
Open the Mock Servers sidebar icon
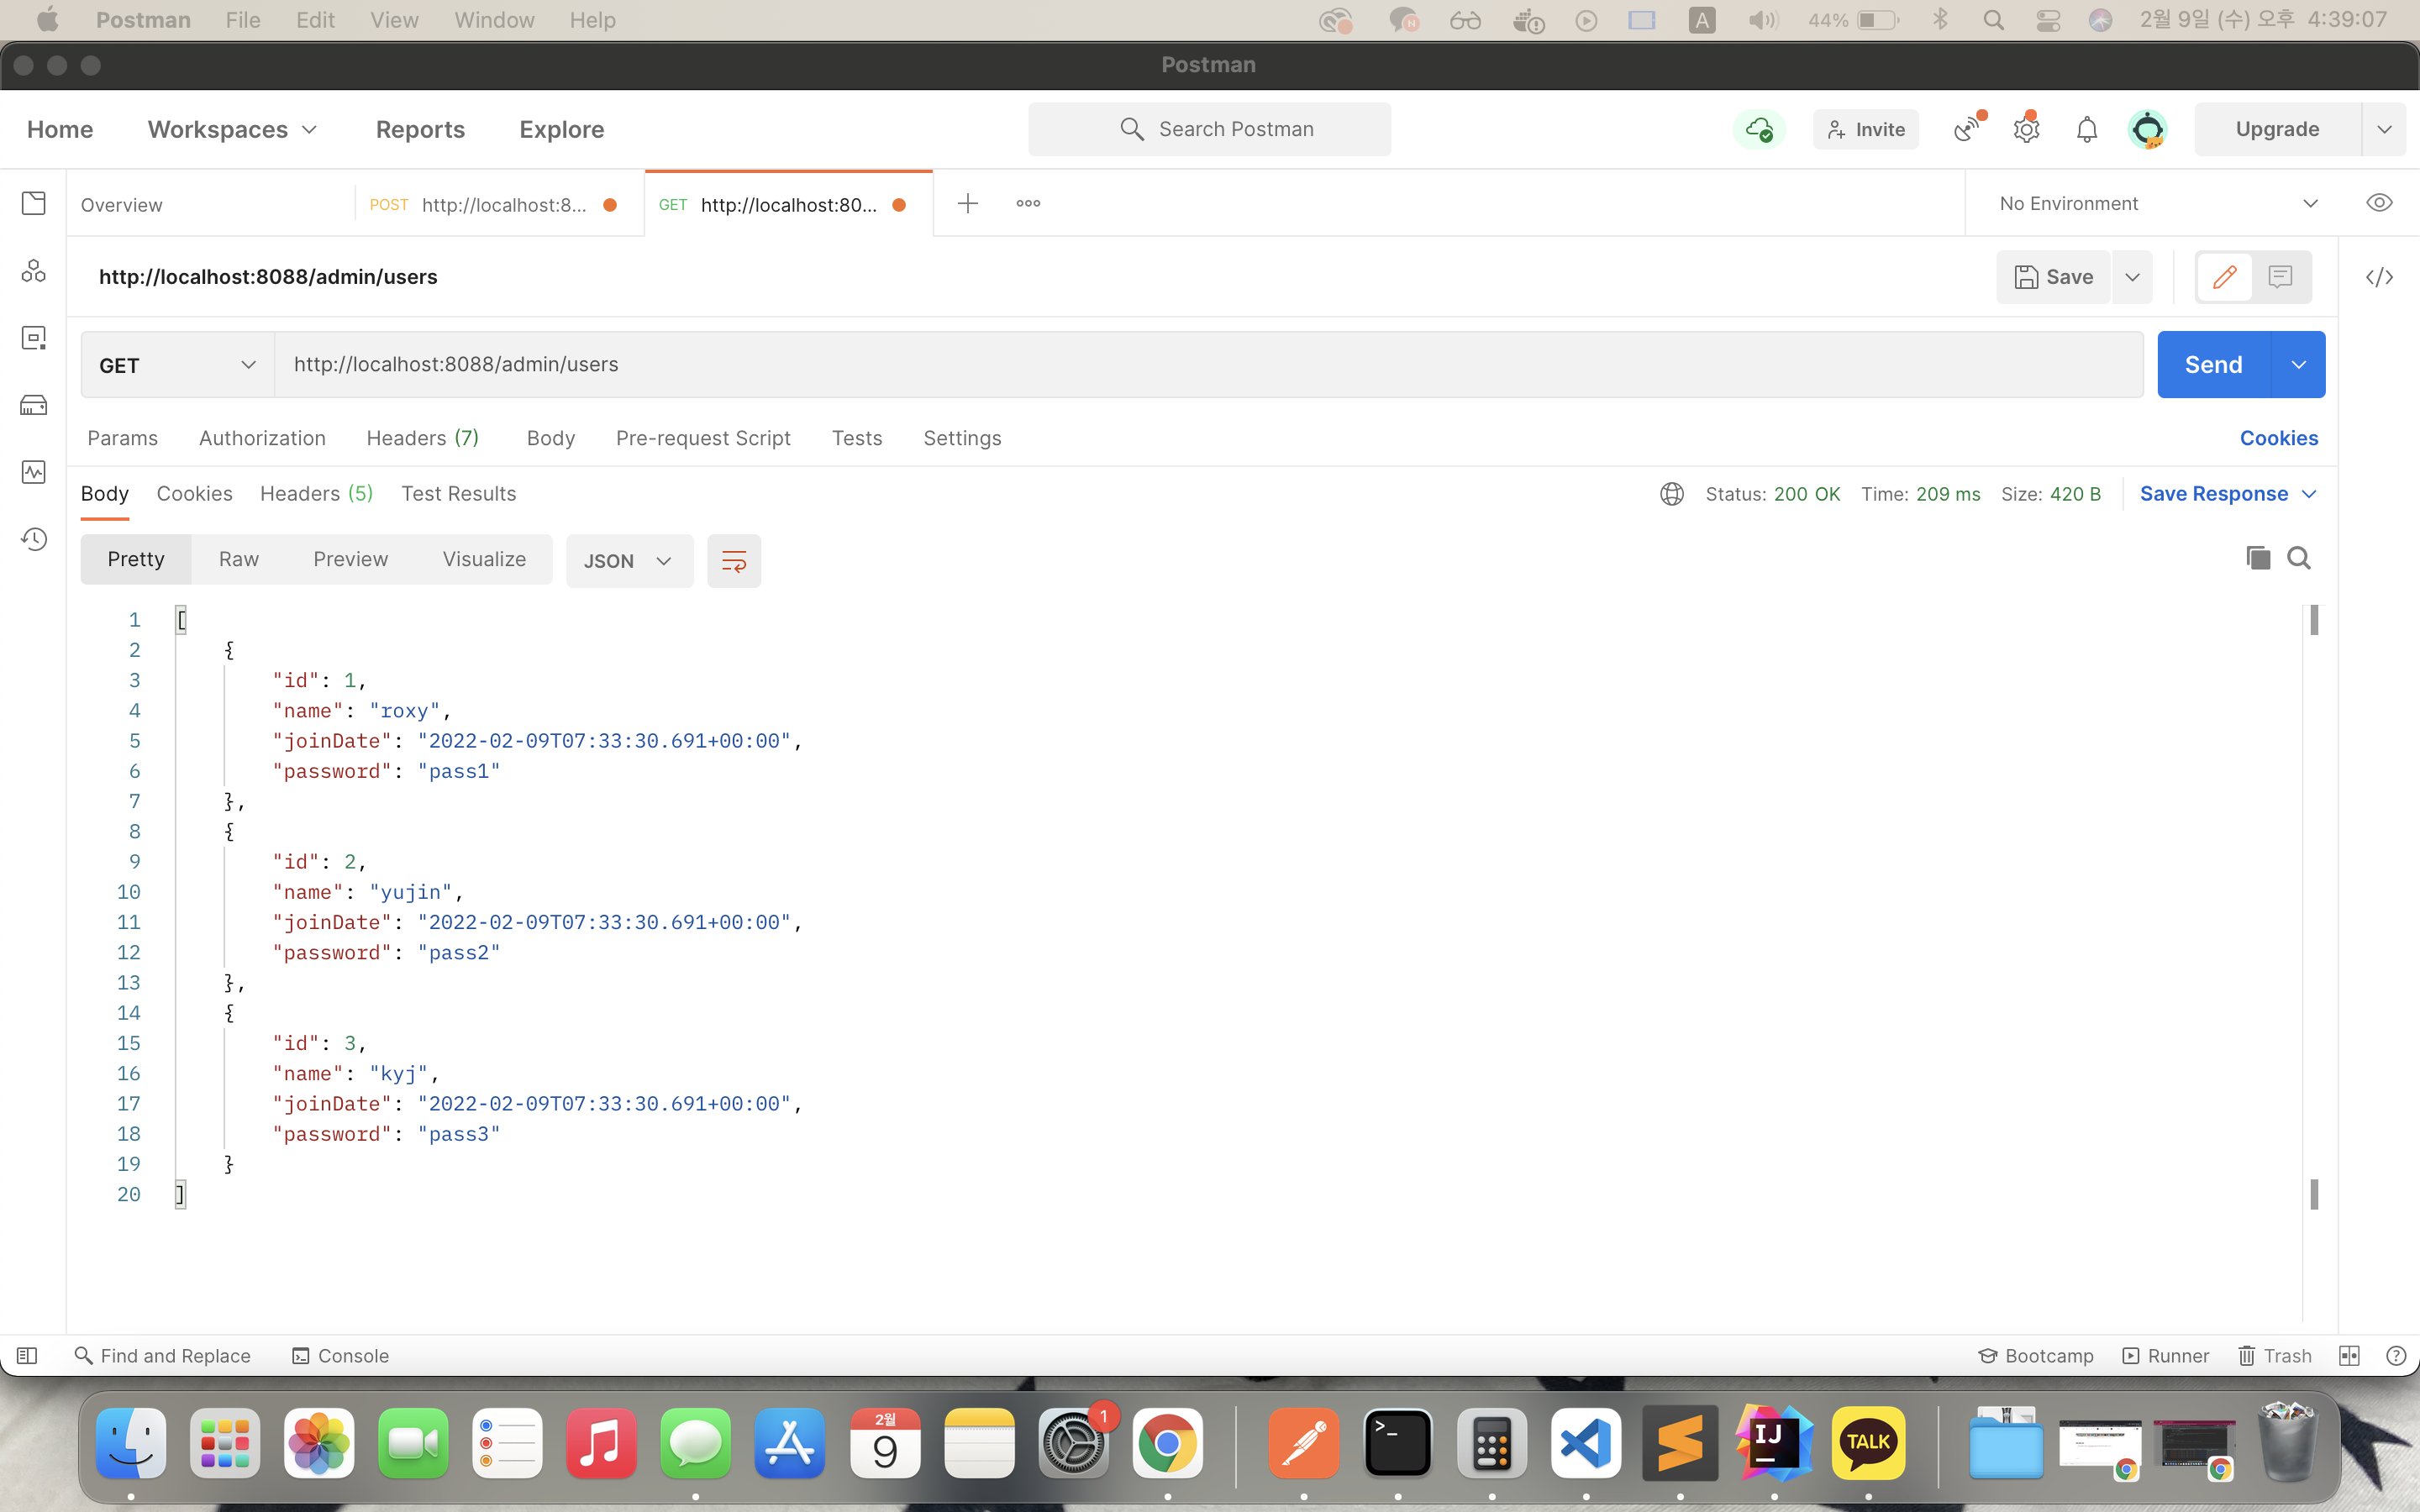[34, 405]
